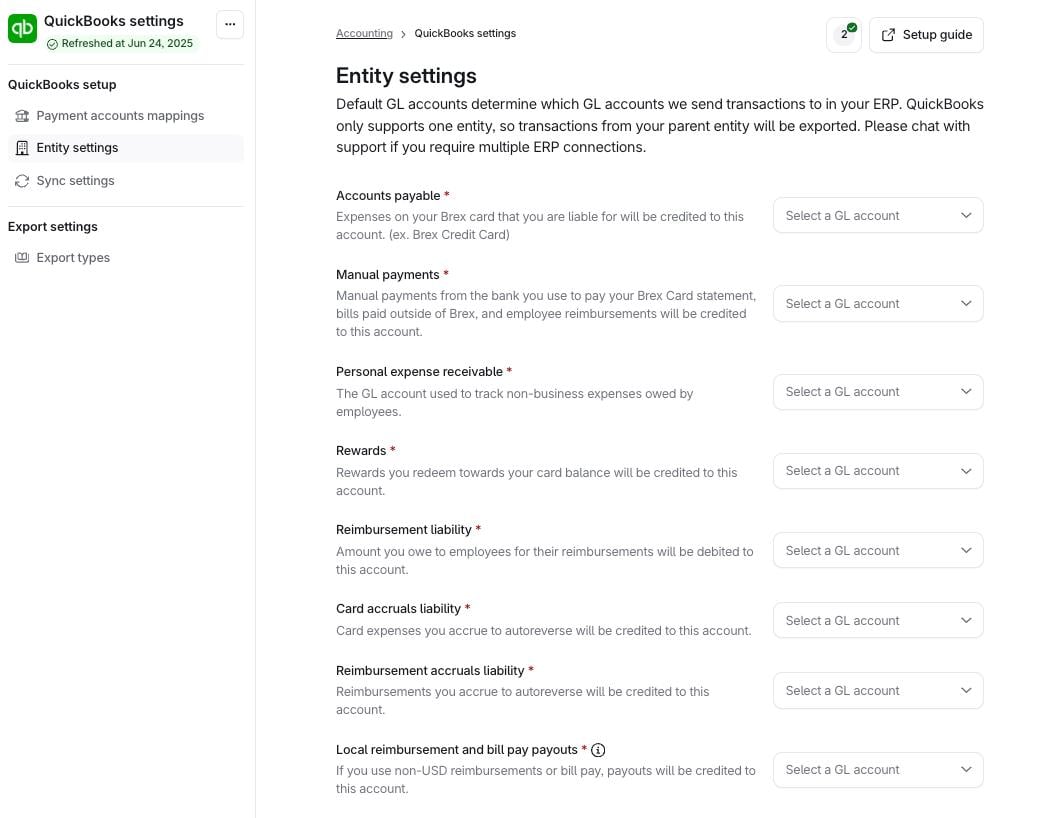Navigate to Export types
The image size is (1057, 818).
click(73, 258)
